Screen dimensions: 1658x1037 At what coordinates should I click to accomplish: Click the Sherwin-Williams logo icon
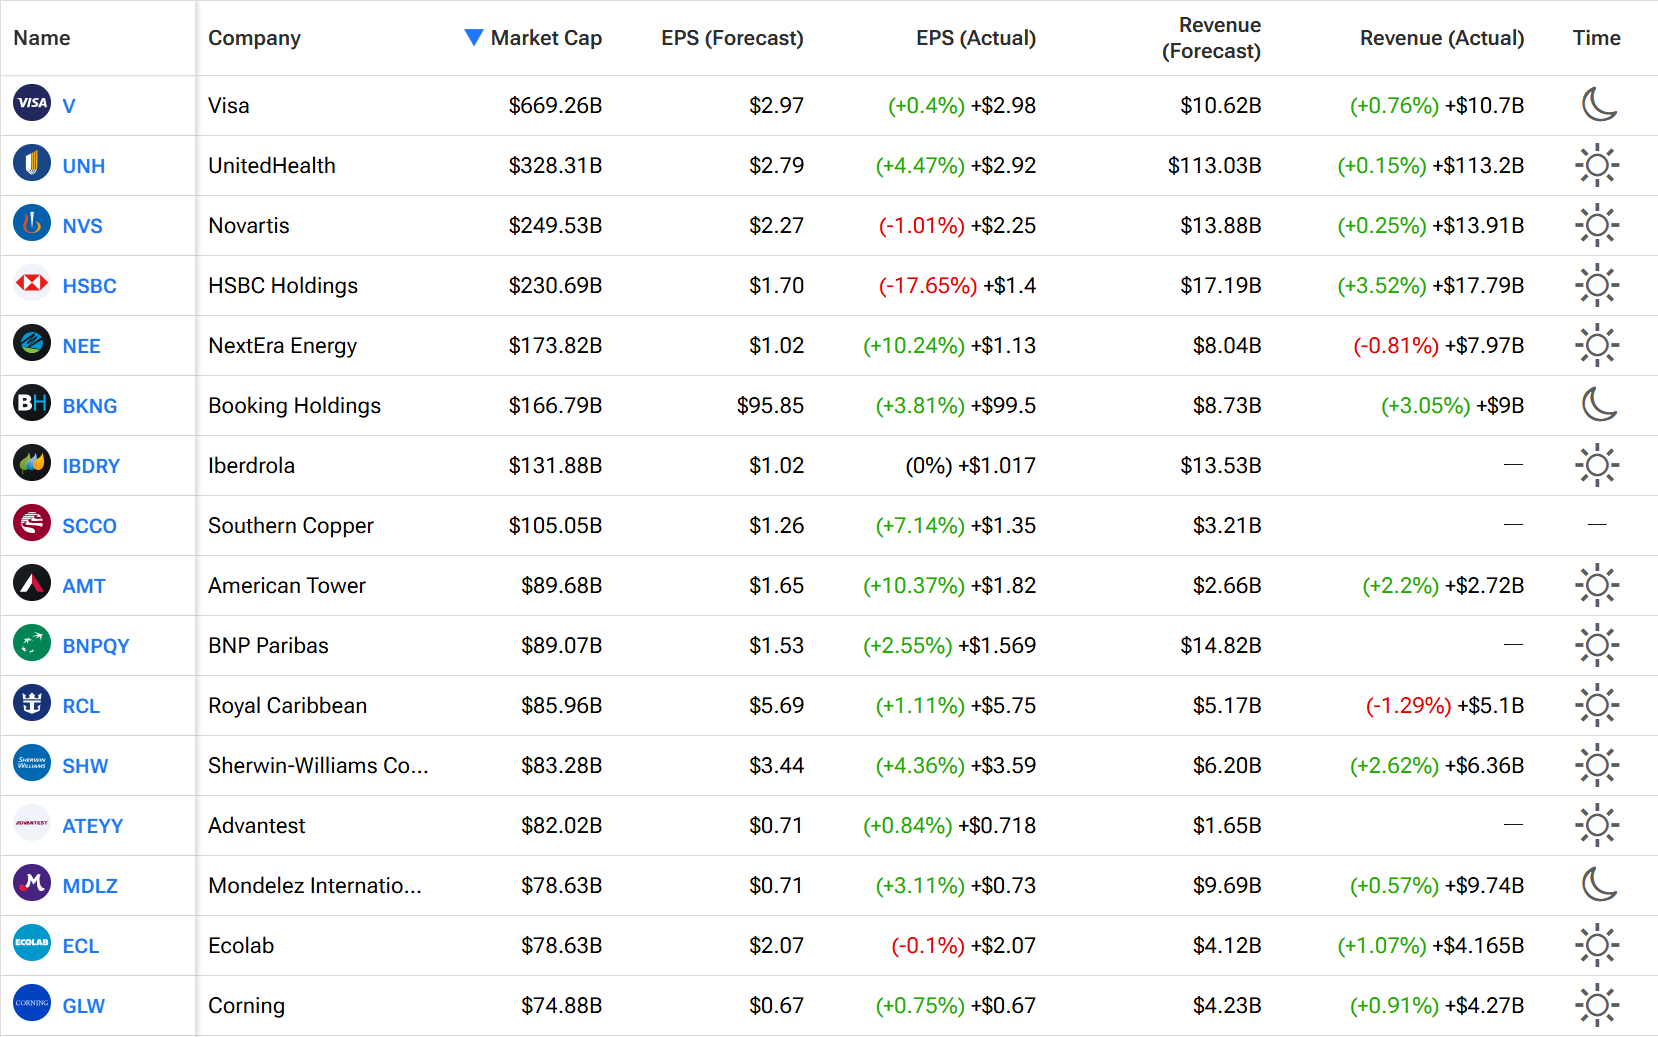coord(32,763)
